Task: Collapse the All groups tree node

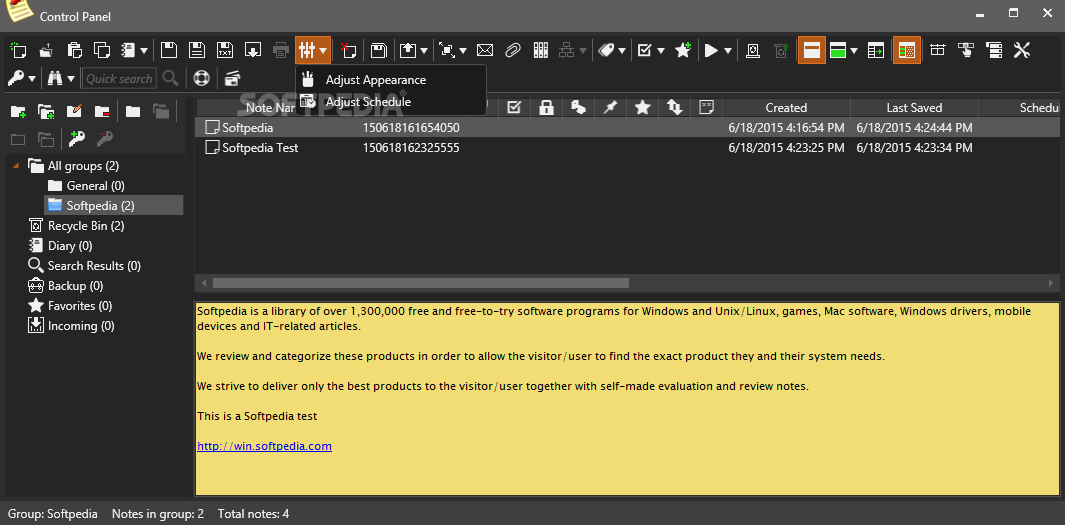Action: coord(16,165)
